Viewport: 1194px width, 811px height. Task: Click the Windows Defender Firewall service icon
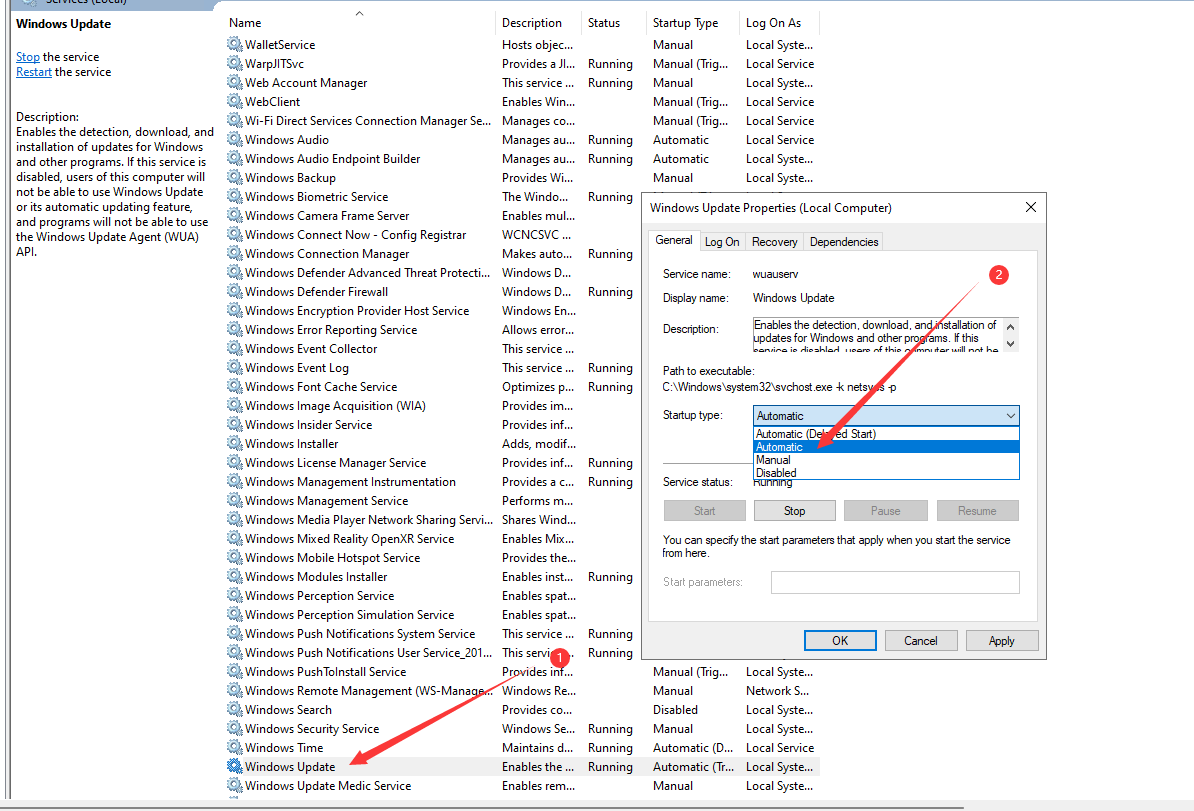(235, 292)
